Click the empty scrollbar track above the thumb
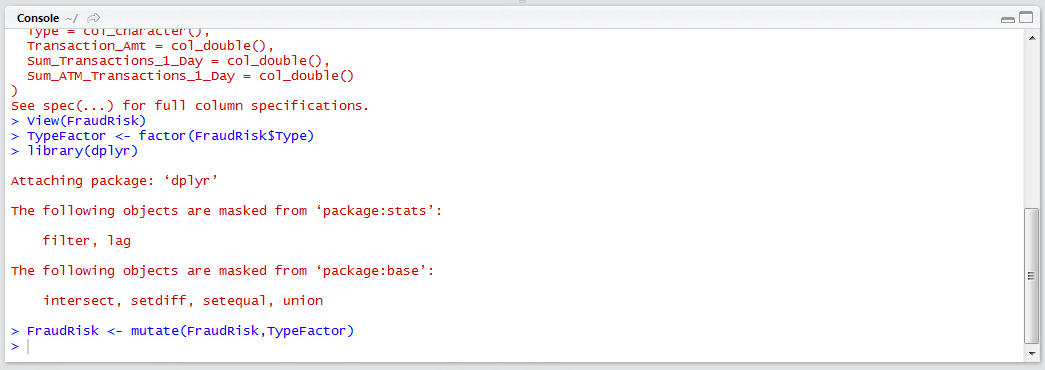Image resolution: width=1045 pixels, height=370 pixels. click(1030, 126)
